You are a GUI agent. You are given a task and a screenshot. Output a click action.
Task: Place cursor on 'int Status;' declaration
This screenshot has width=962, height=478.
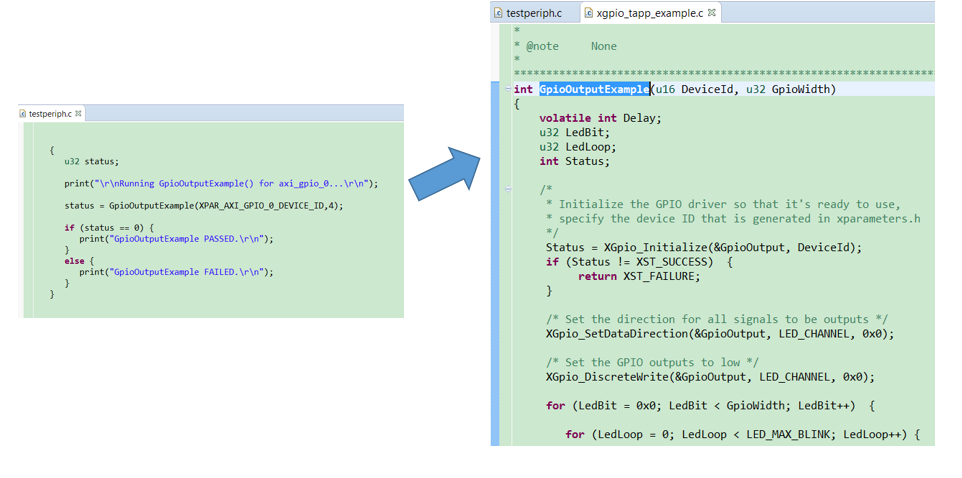(575, 162)
